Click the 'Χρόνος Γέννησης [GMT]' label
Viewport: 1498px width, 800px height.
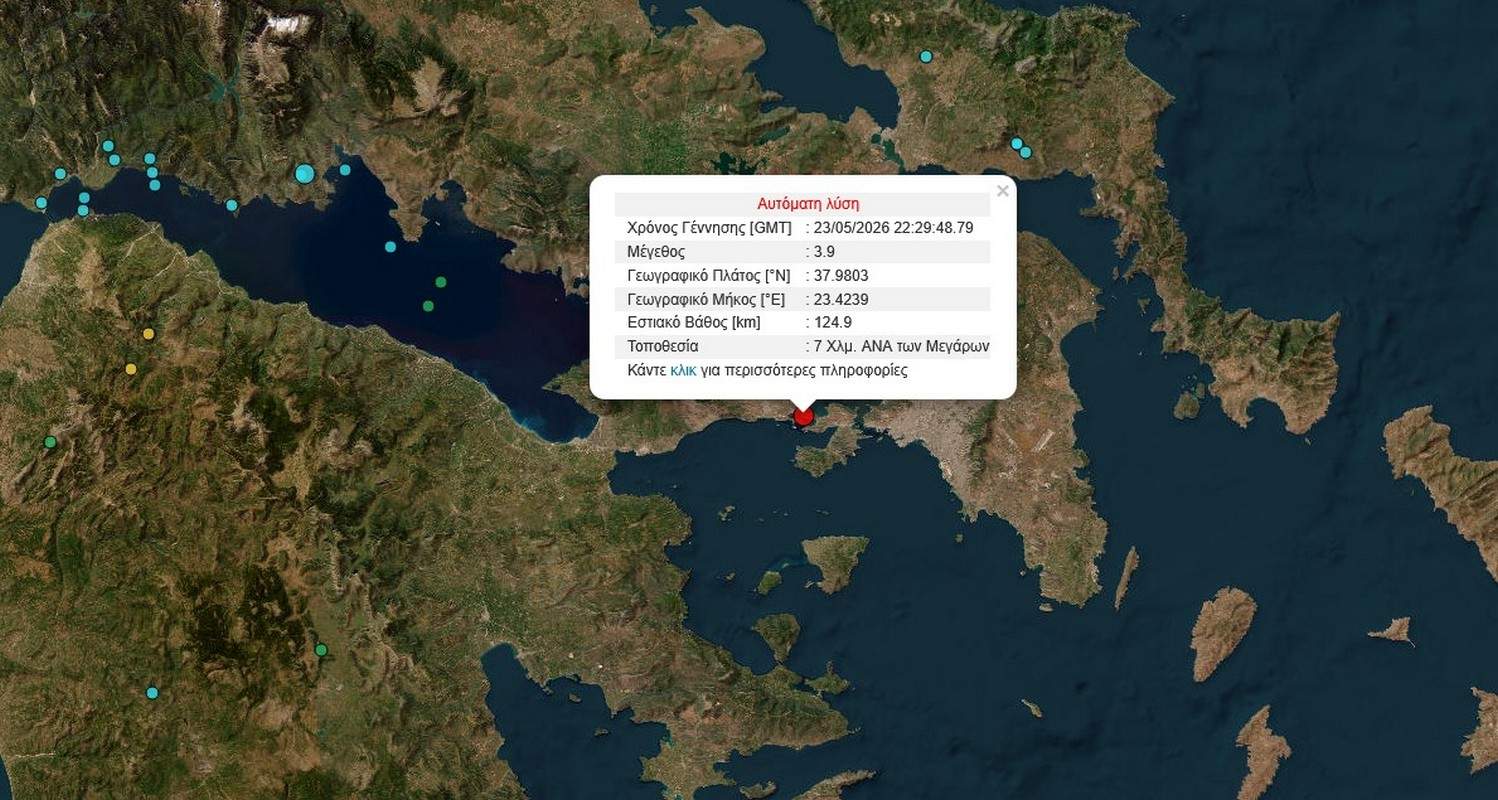[x=709, y=227]
